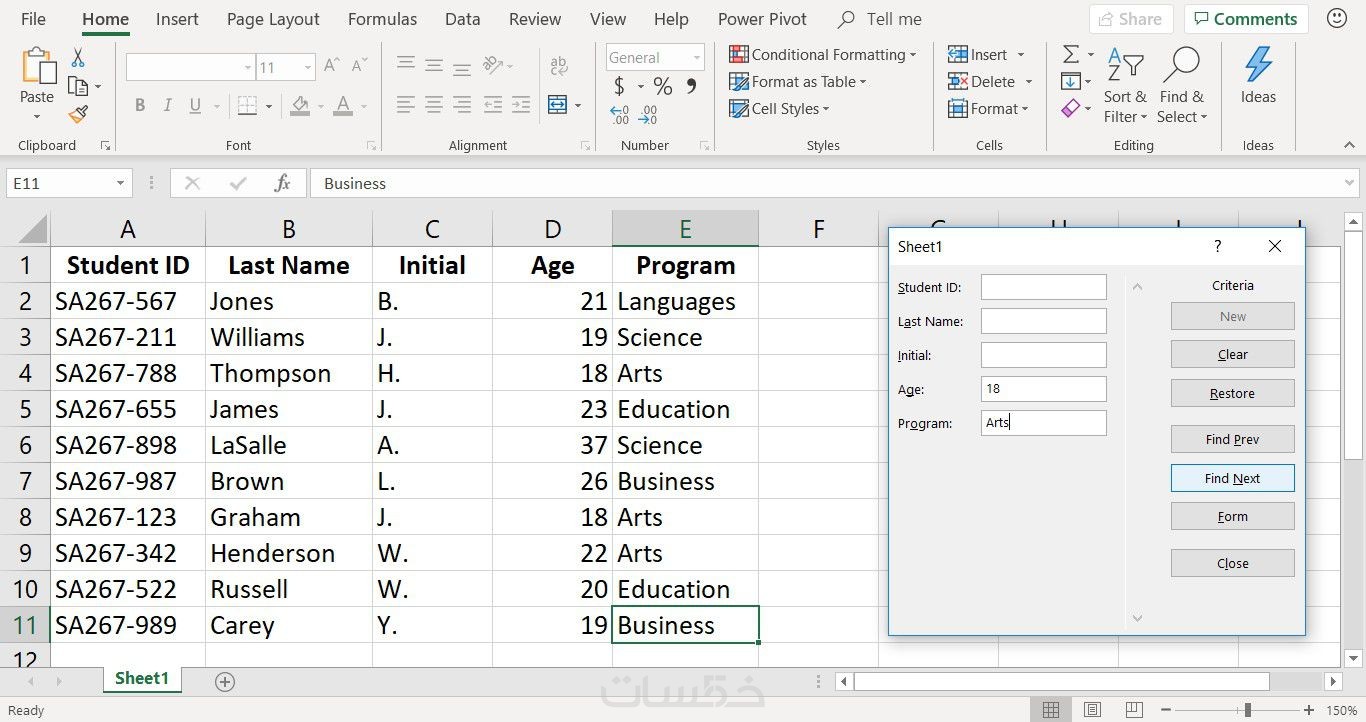The width and height of the screenshot is (1366, 722).
Task: Expand the Number Format General dropdown
Action: click(x=697, y=58)
